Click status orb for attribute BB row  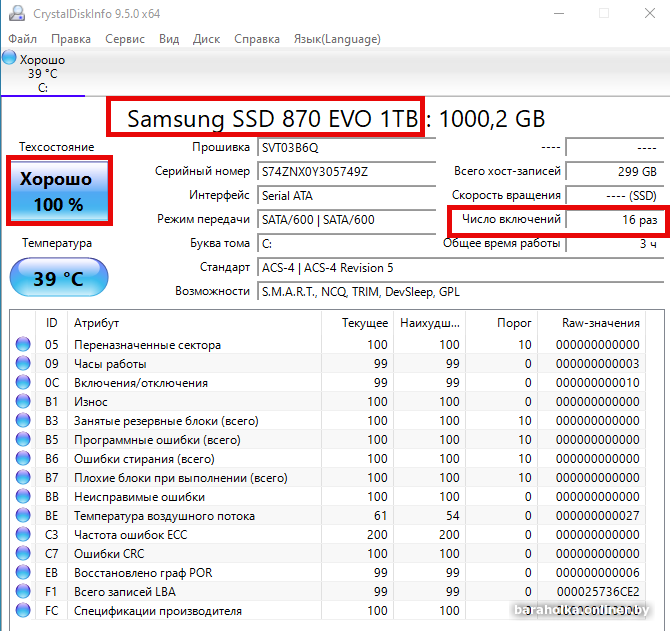click(x=23, y=496)
